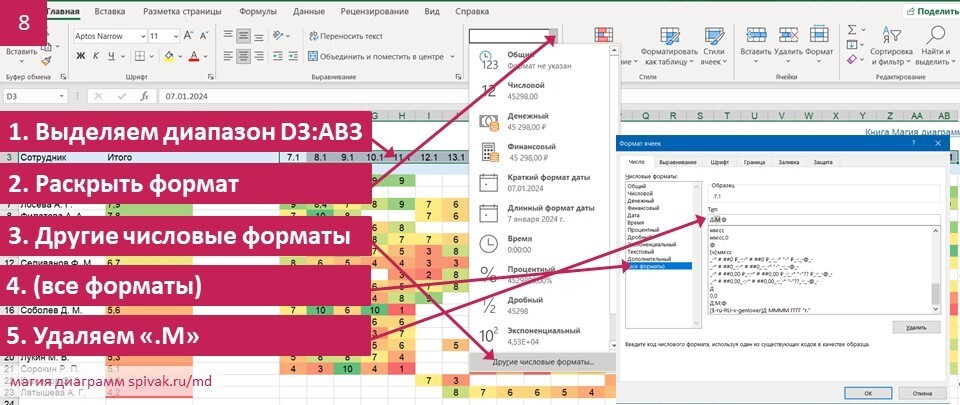Open Найти и выделить magnifier
This screenshot has height=405, width=960.
click(x=935, y=46)
